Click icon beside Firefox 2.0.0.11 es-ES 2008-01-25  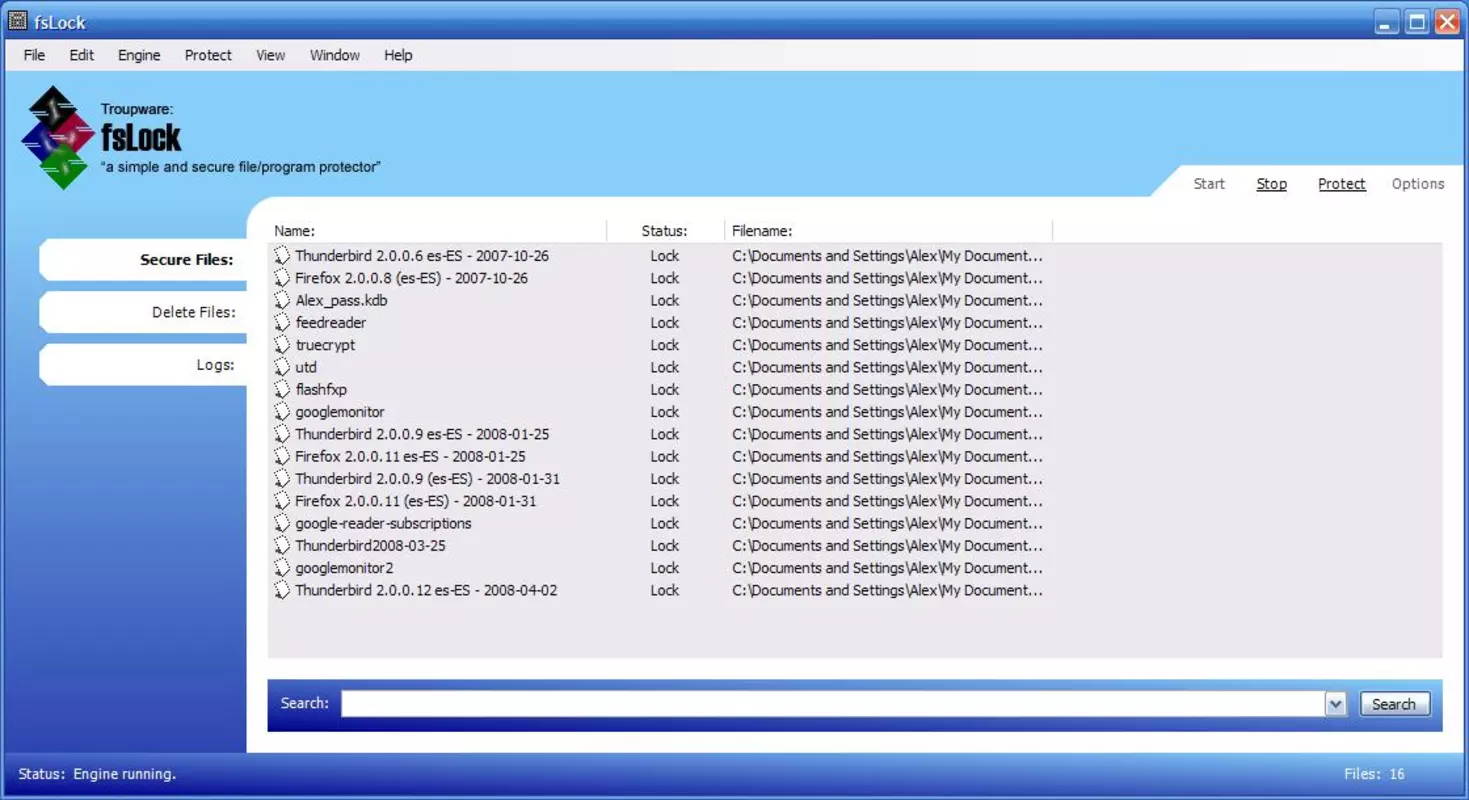tap(282, 457)
